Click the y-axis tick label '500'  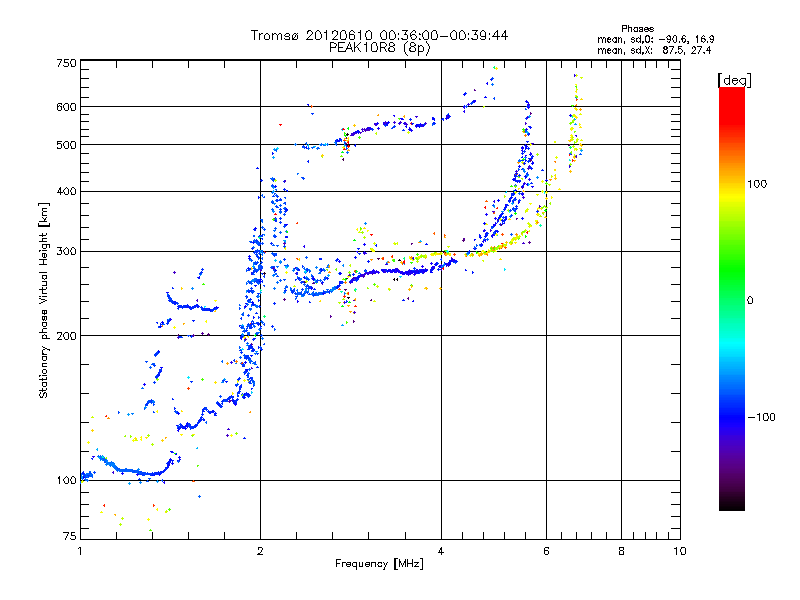[x=66, y=145]
